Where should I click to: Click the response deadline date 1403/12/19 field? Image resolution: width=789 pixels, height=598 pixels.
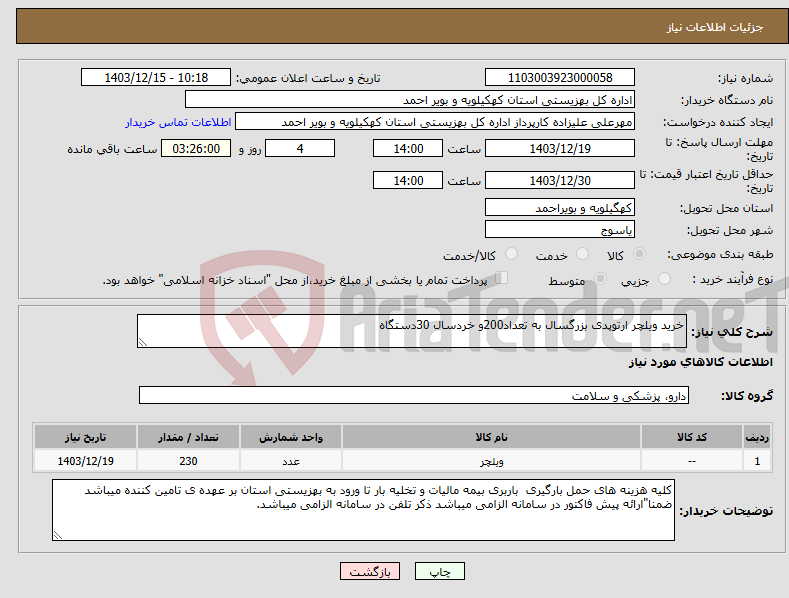(x=560, y=148)
